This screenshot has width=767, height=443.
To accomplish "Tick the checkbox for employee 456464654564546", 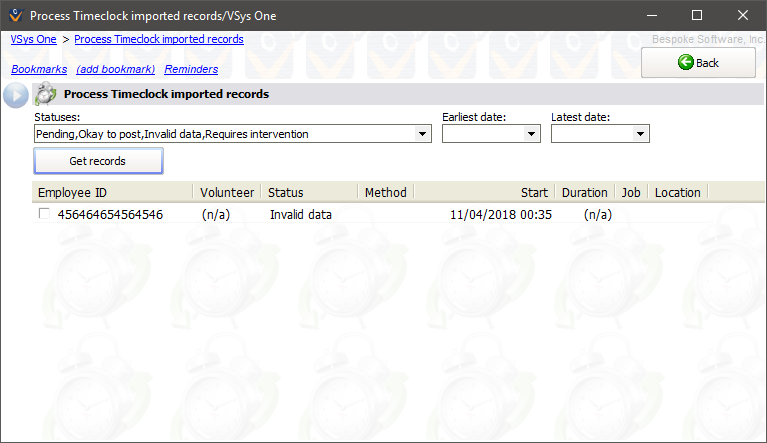I will [43, 214].
